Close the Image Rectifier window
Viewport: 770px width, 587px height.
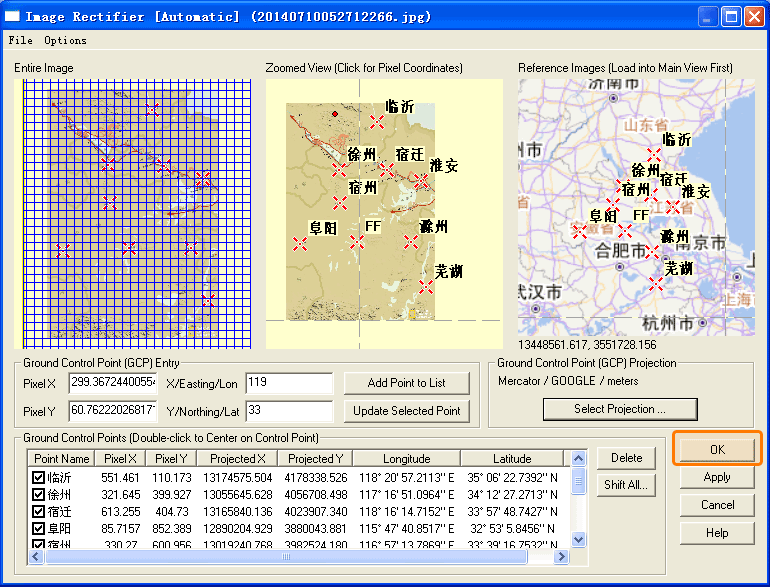pos(754,17)
